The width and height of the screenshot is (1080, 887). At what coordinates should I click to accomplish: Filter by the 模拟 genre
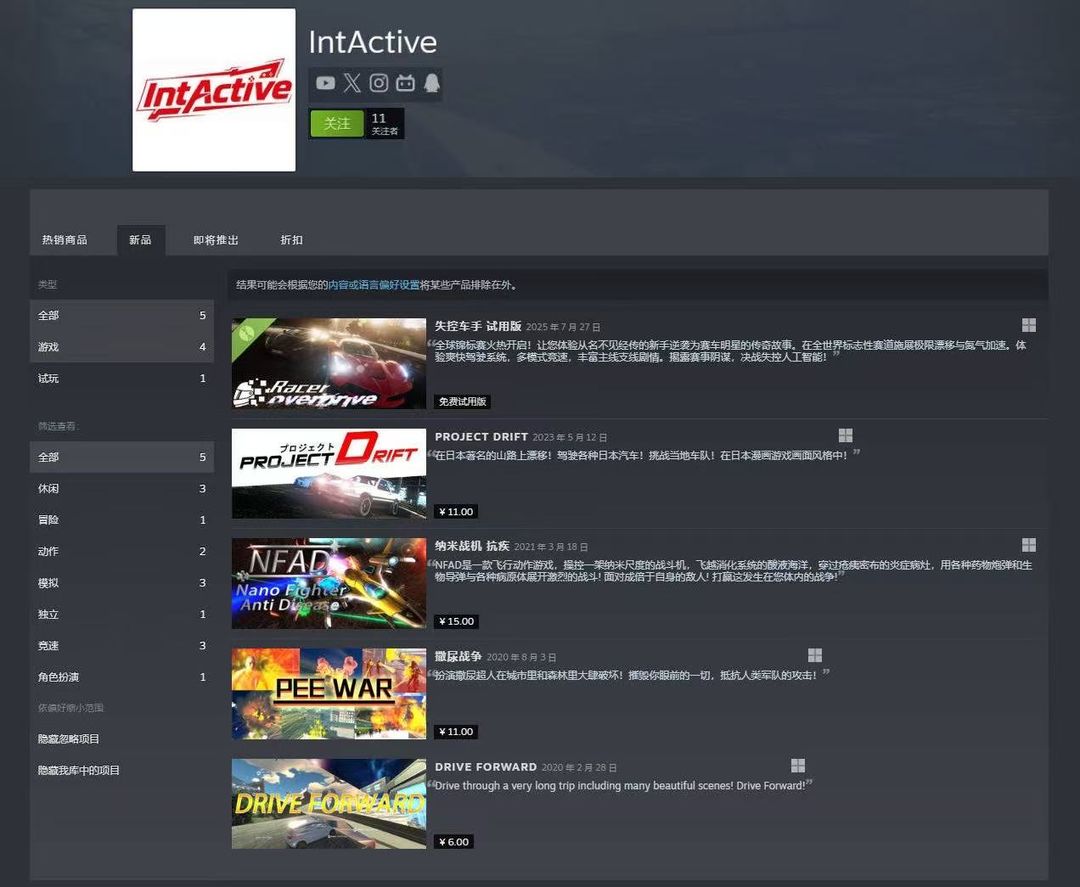click(x=122, y=583)
